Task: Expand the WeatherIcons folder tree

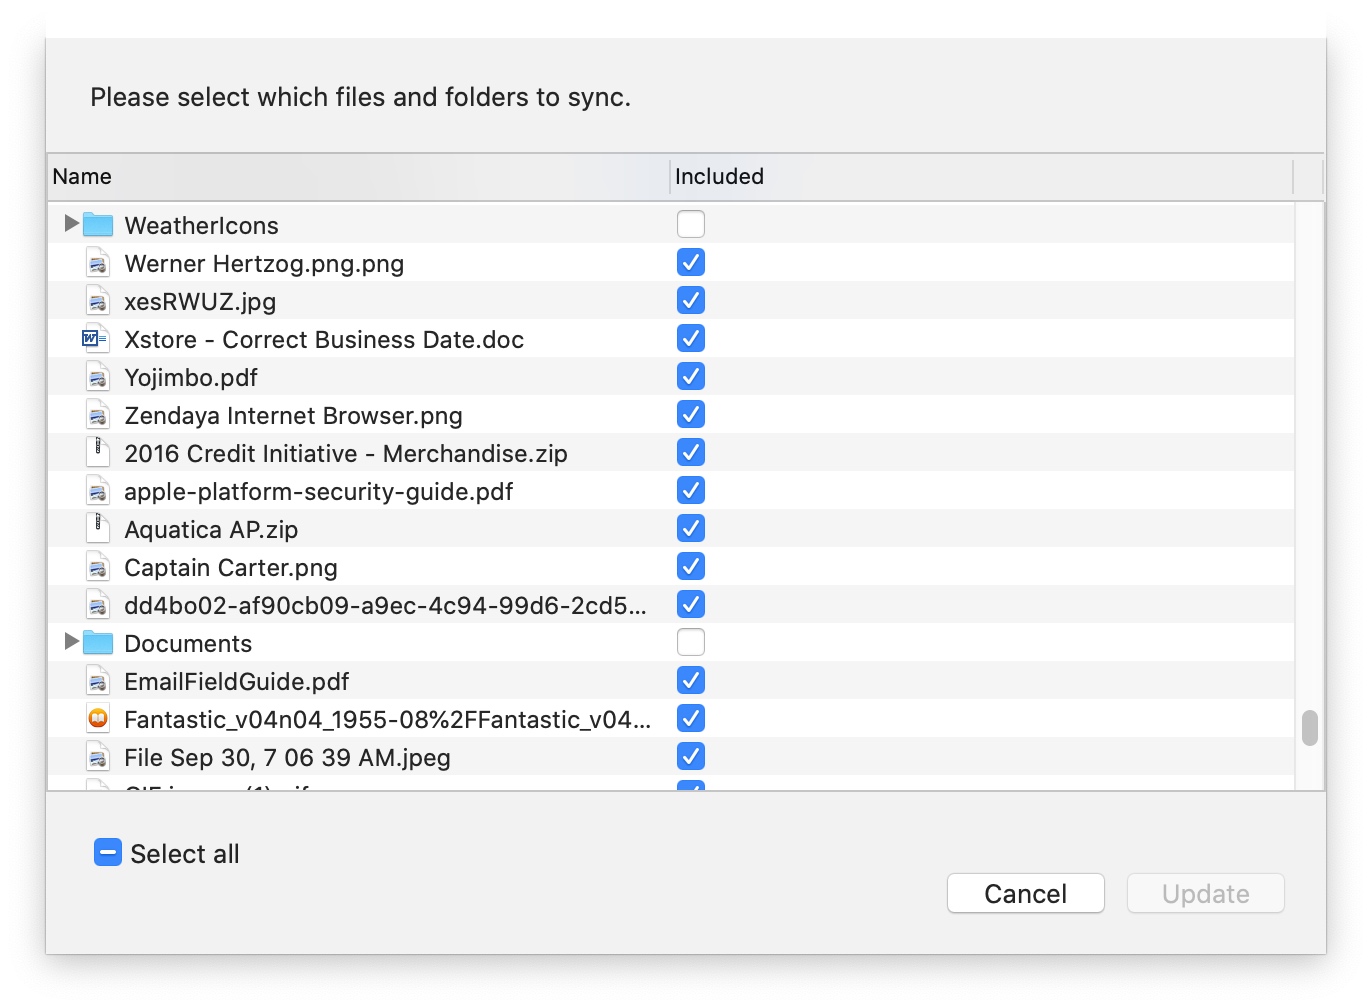Action: [x=70, y=224]
